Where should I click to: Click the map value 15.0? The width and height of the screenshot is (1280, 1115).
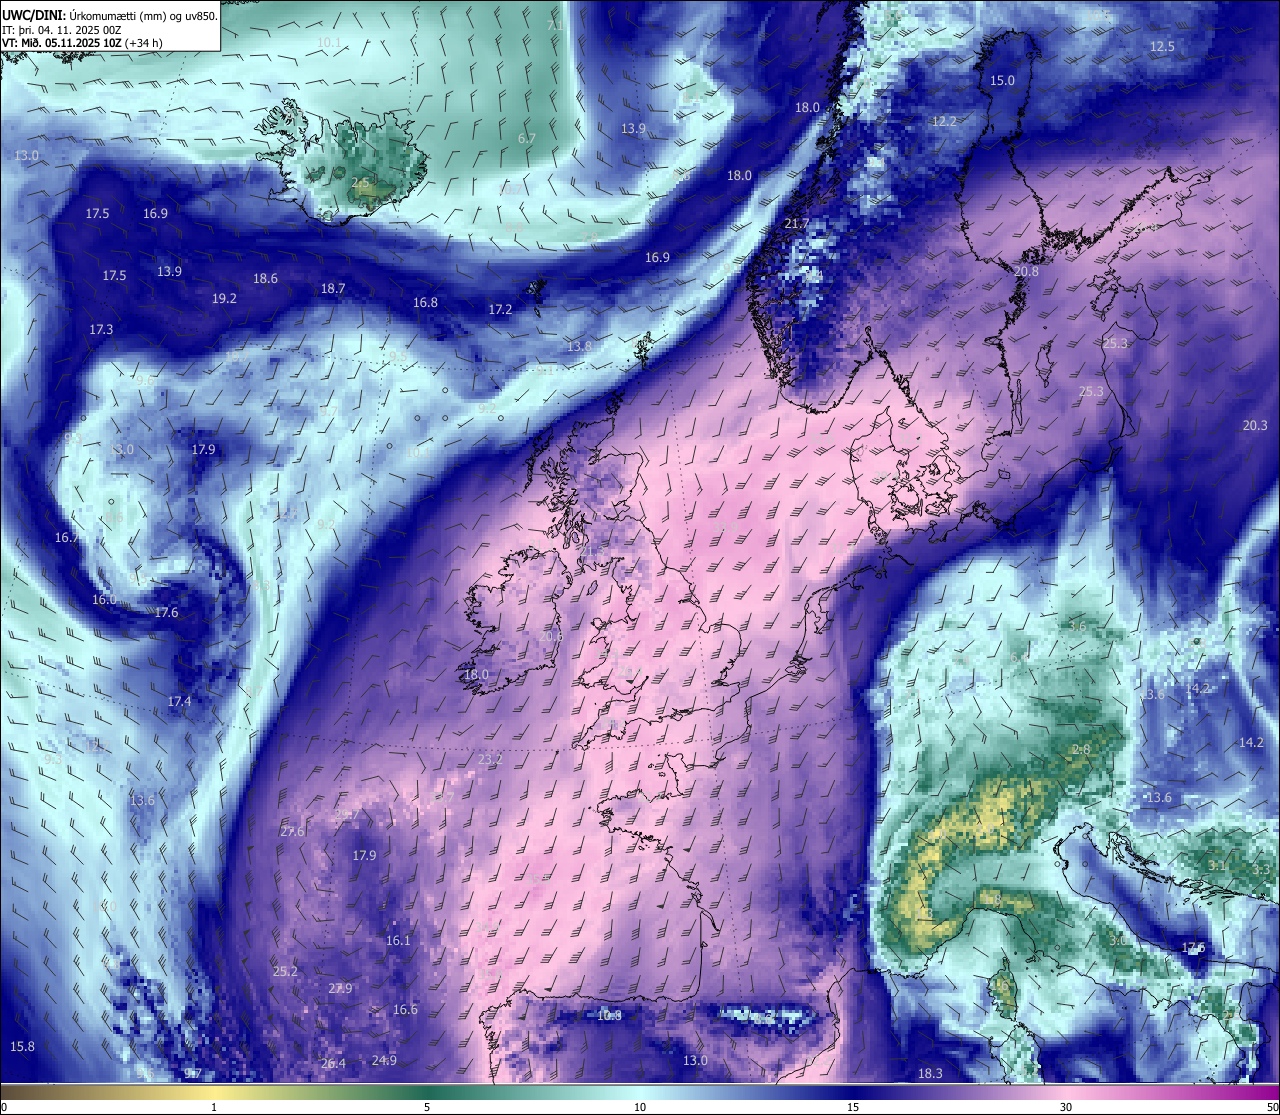coord(1002,81)
